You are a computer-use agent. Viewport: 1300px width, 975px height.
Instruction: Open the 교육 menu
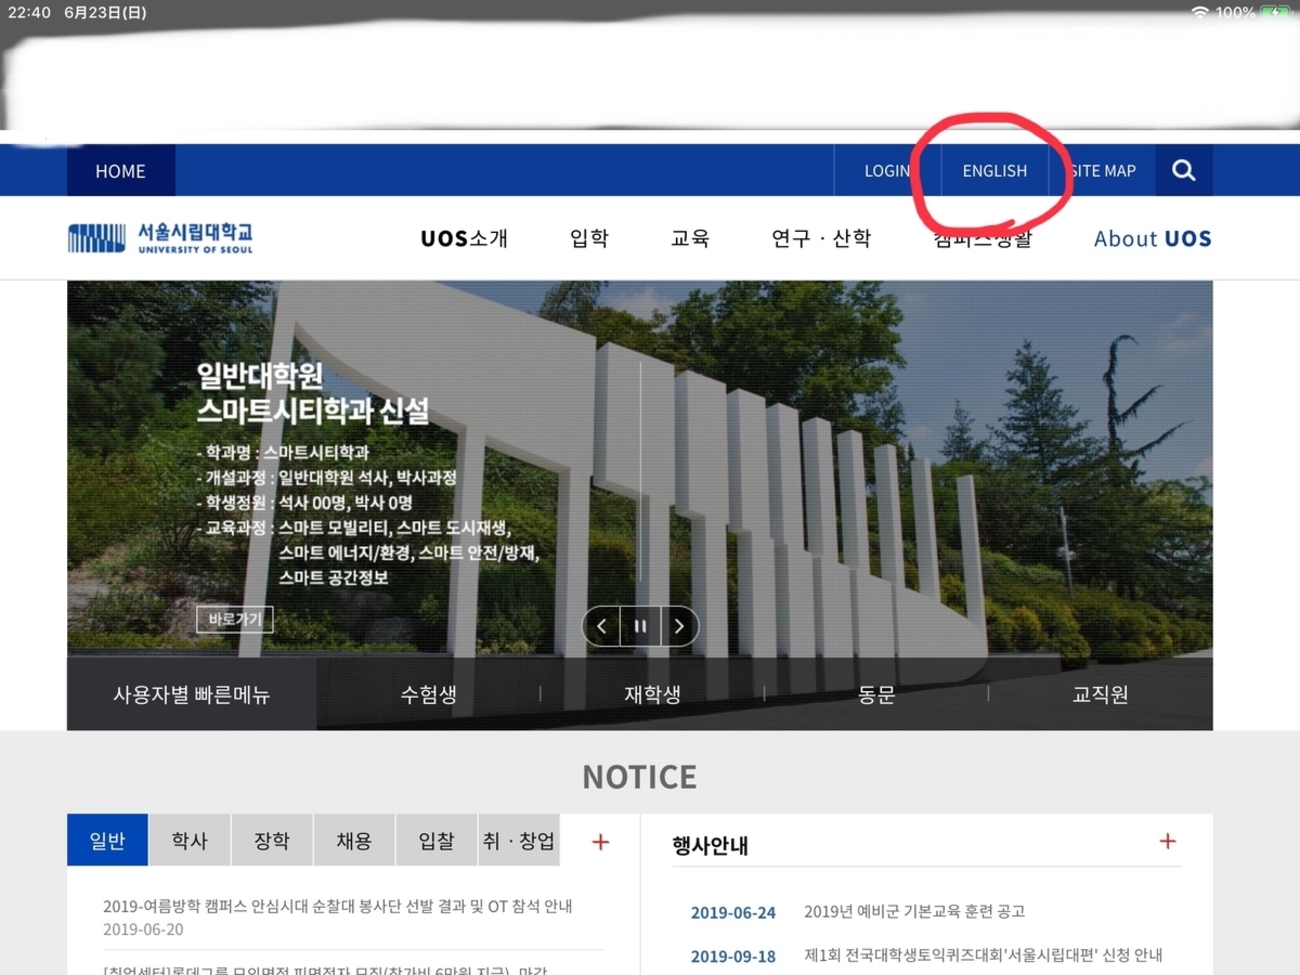[690, 238]
